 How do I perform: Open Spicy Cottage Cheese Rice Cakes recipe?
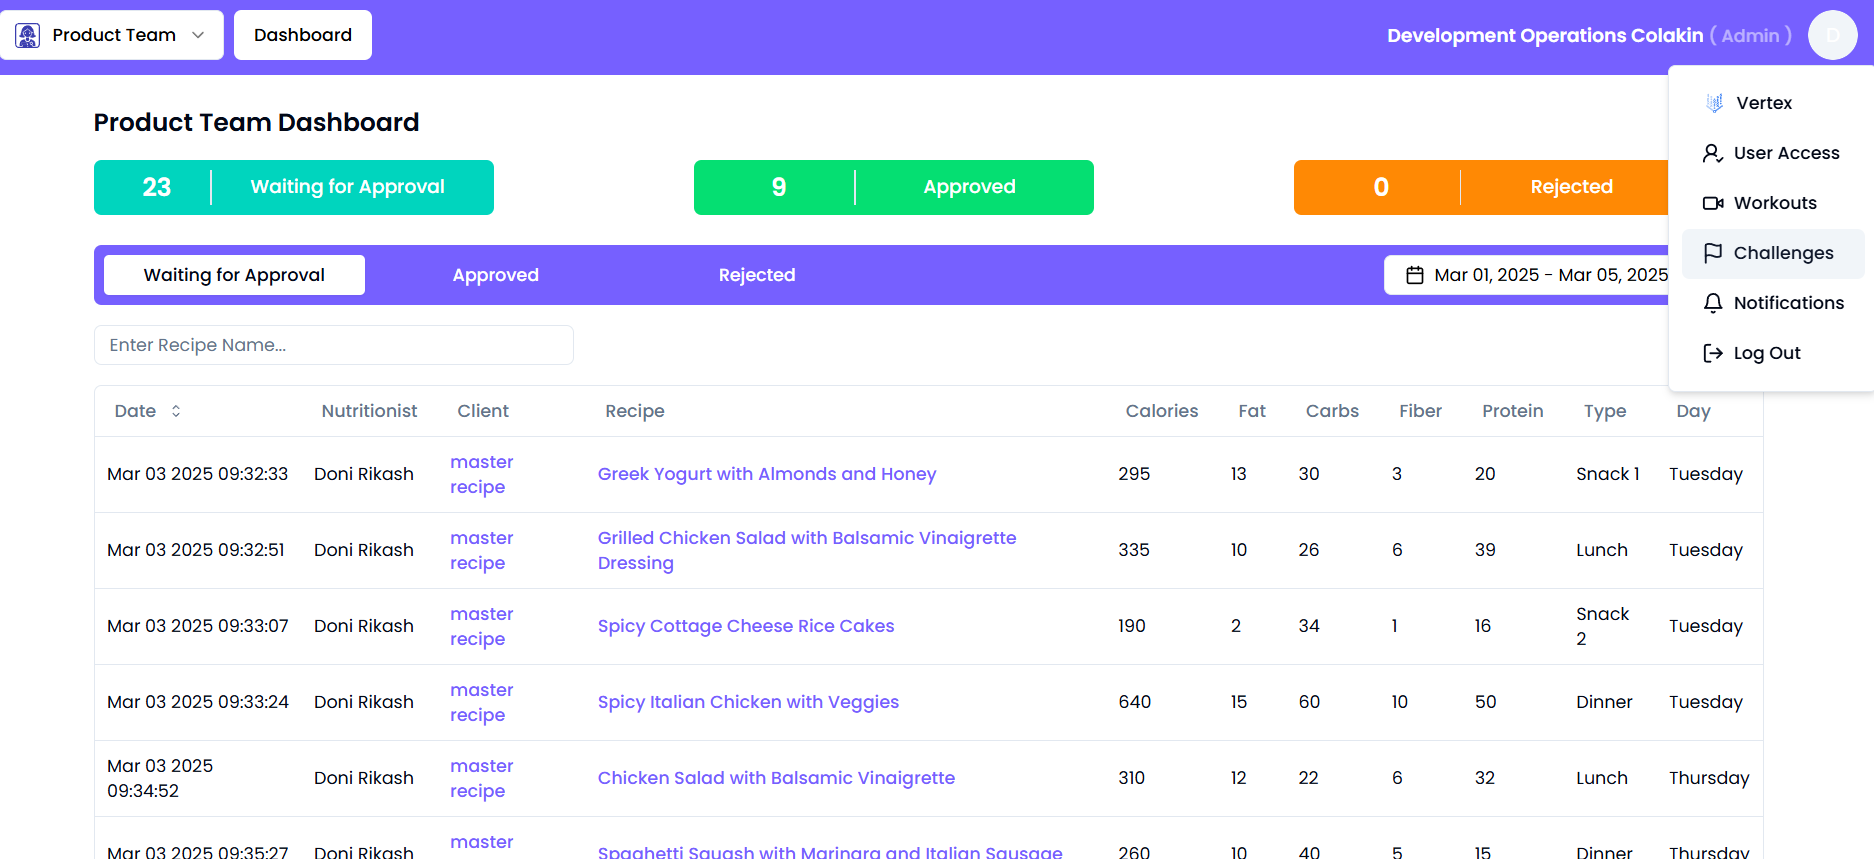745,626
